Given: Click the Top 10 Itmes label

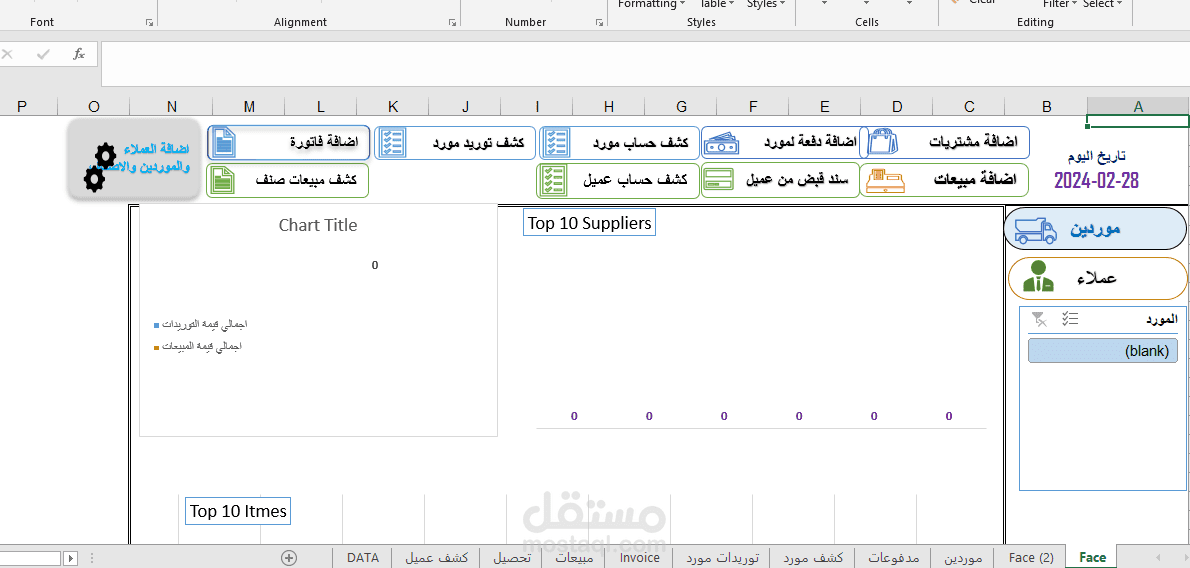Looking at the screenshot, I should pyautogui.click(x=238, y=511).
